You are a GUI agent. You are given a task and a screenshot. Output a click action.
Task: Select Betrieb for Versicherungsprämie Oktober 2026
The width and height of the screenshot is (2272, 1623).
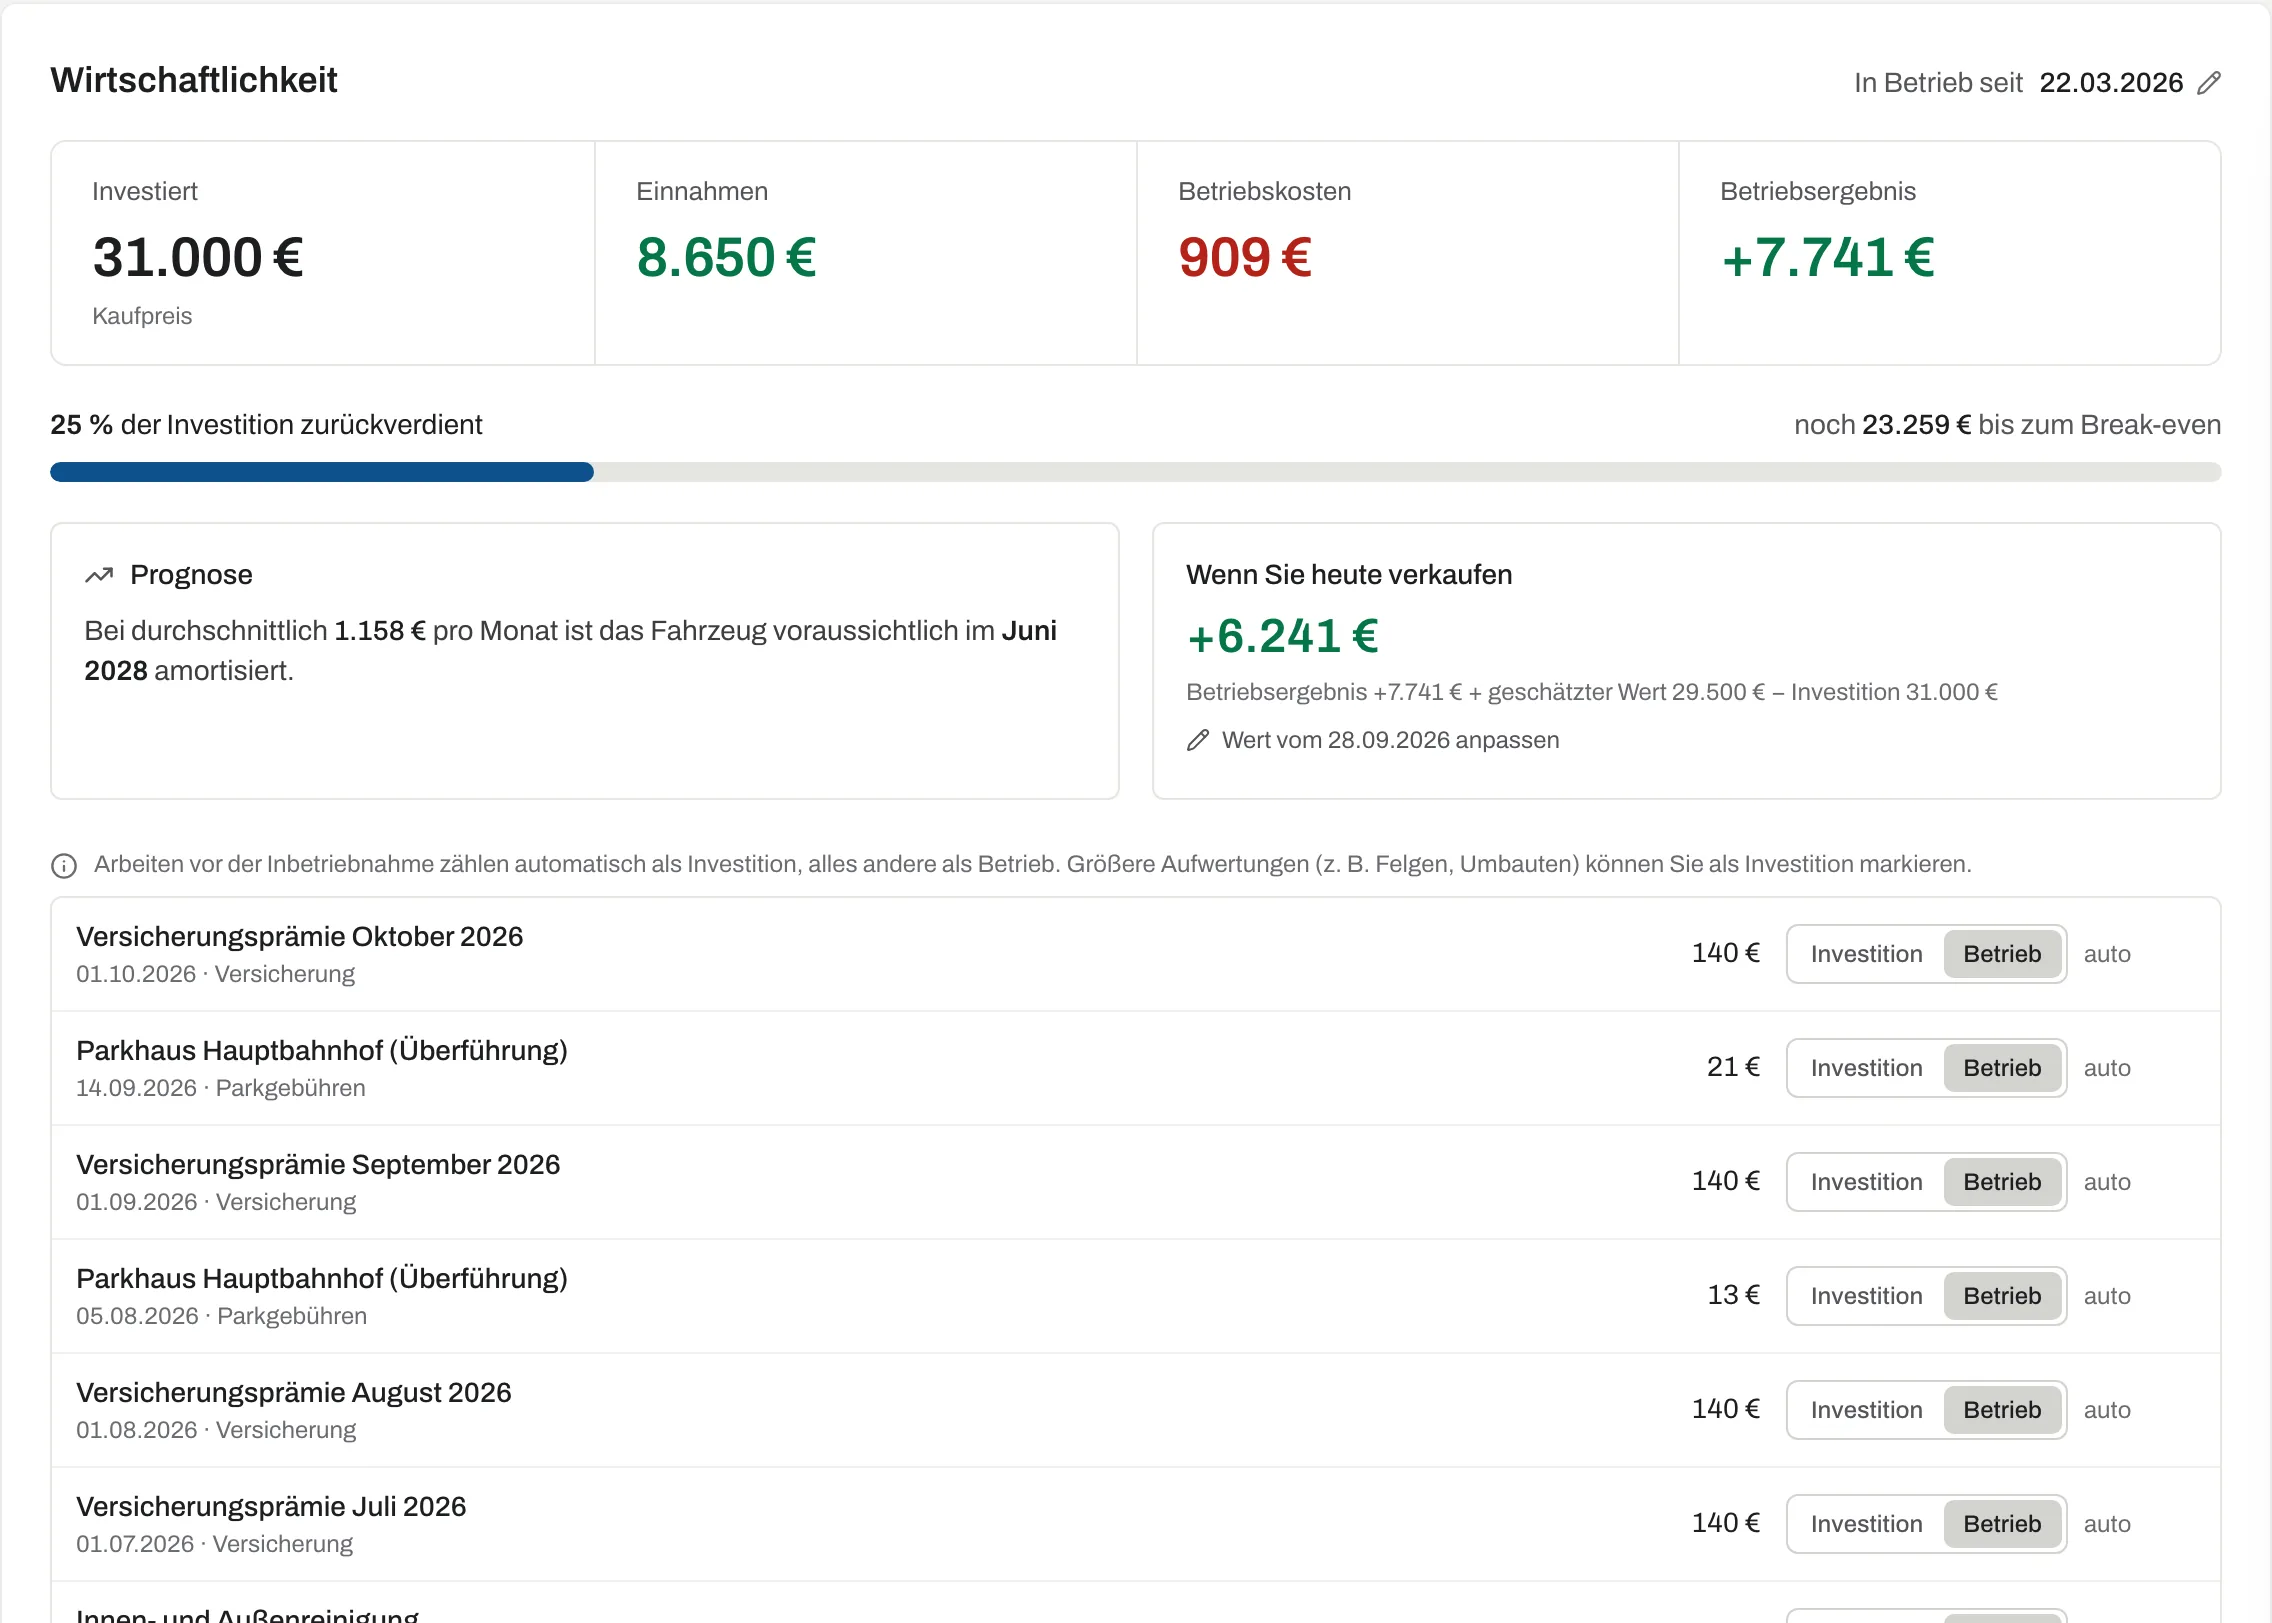(2002, 954)
